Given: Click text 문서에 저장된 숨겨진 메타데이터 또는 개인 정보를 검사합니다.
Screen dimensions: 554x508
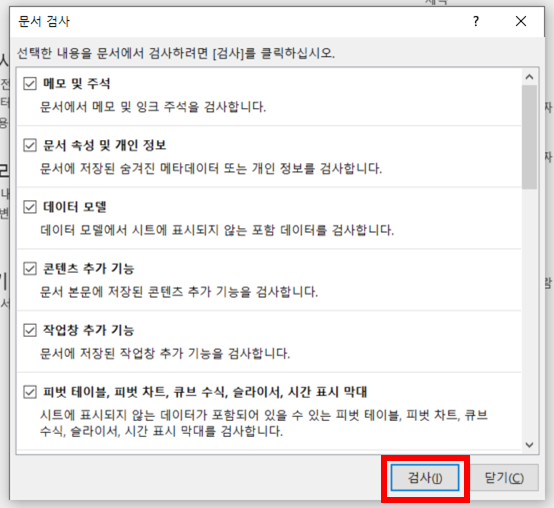Looking at the screenshot, I should tap(211, 168).
